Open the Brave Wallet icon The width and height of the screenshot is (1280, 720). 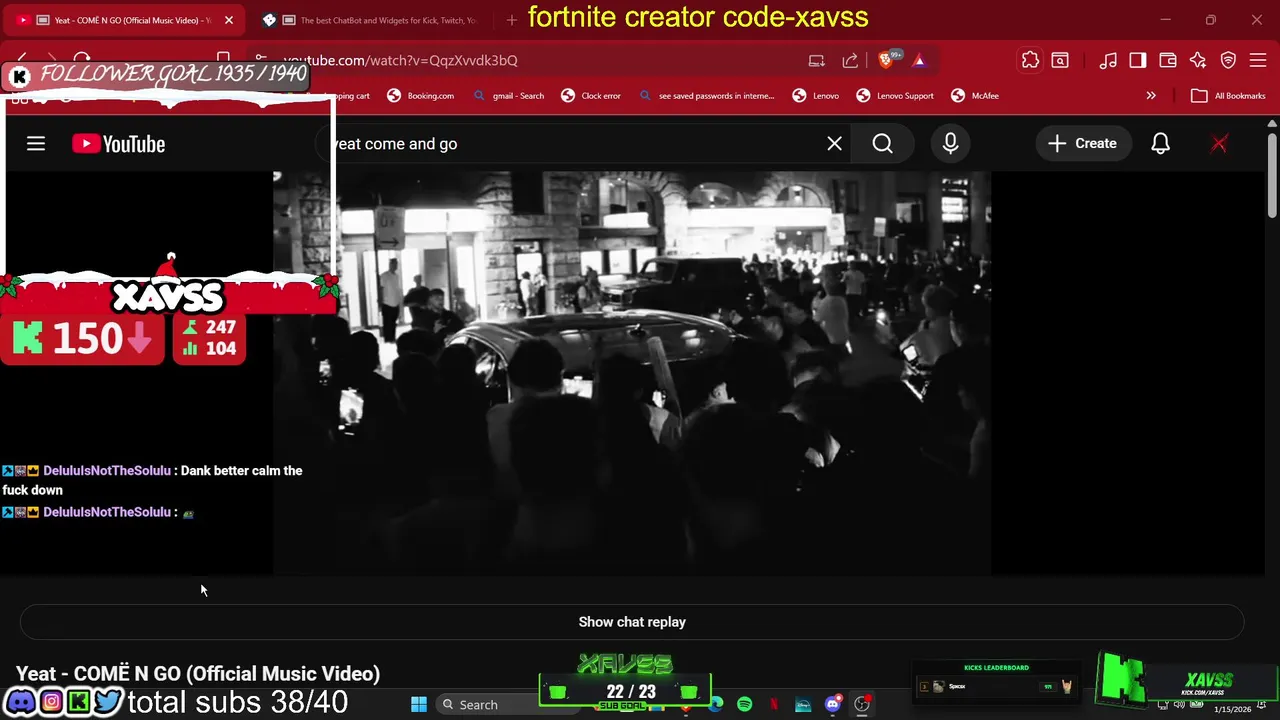[x=1168, y=61]
